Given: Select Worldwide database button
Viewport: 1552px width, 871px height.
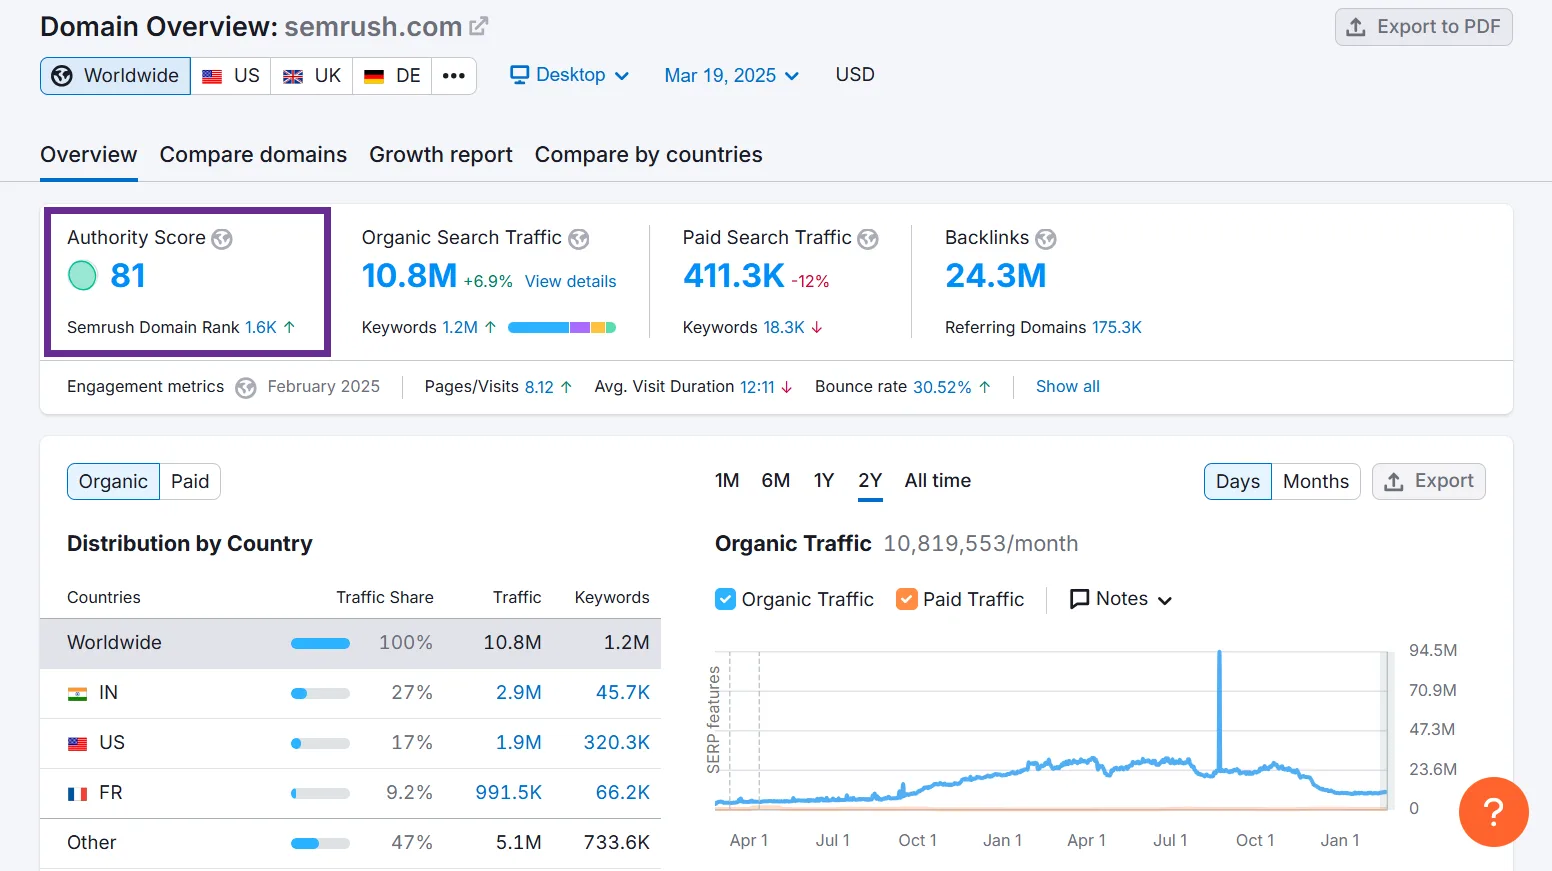Looking at the screenshot, I should pyautogui.click(x=115, y=76).
